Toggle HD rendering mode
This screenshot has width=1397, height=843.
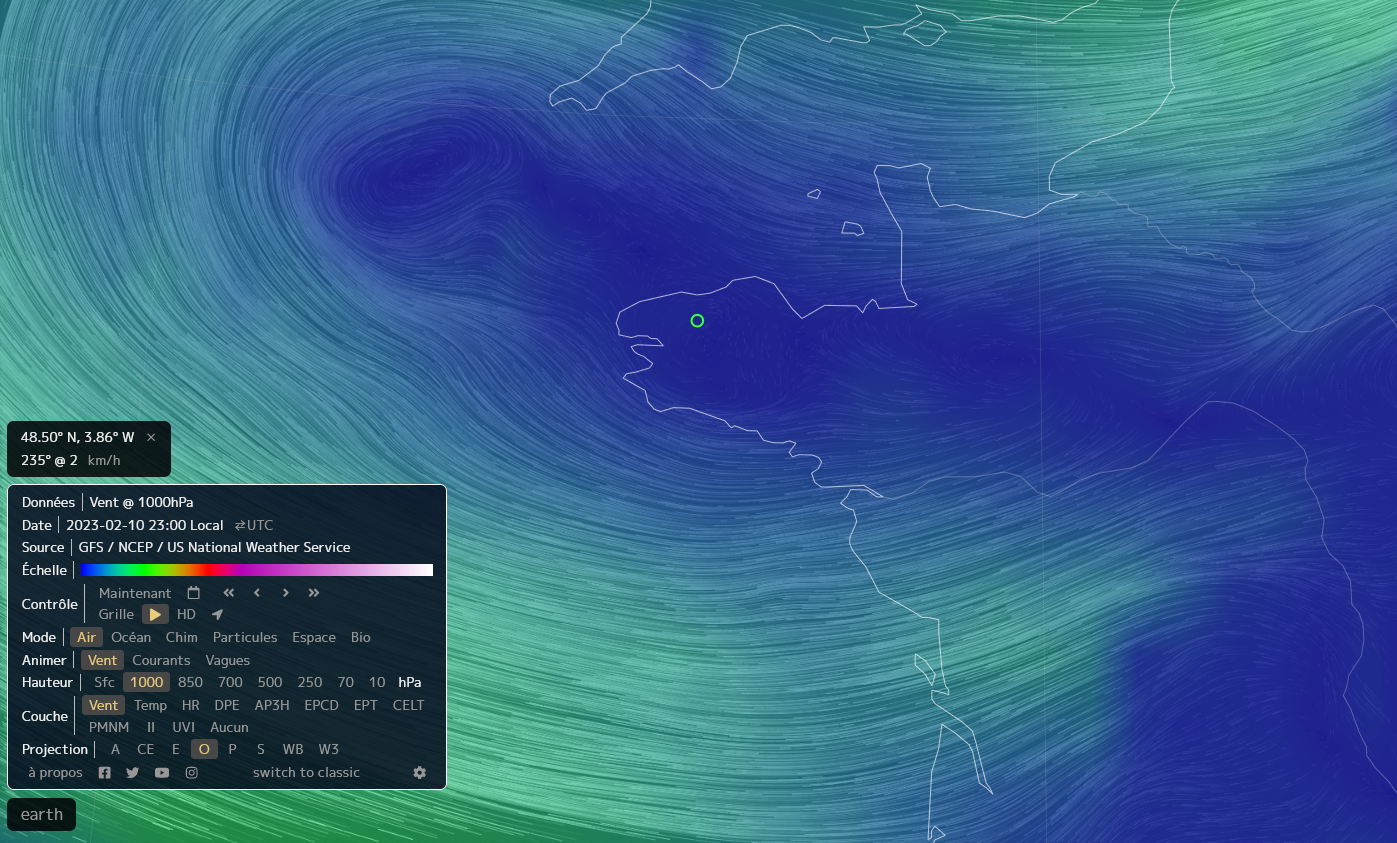(186, 614)
